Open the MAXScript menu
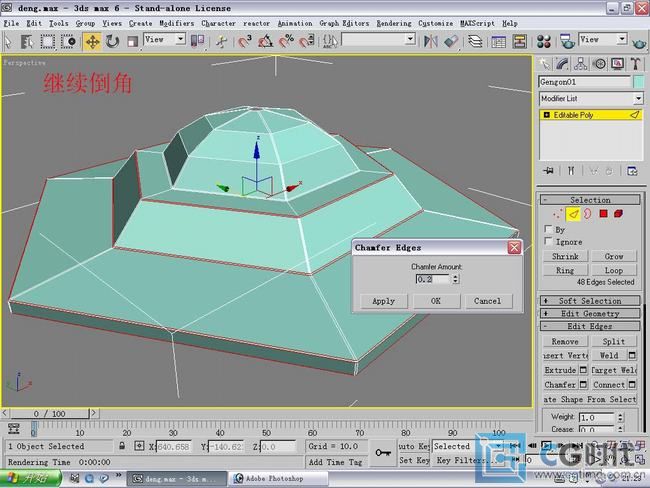Image resolution: width=650 pixels, height=488 pixels. (x=477, y=23)
